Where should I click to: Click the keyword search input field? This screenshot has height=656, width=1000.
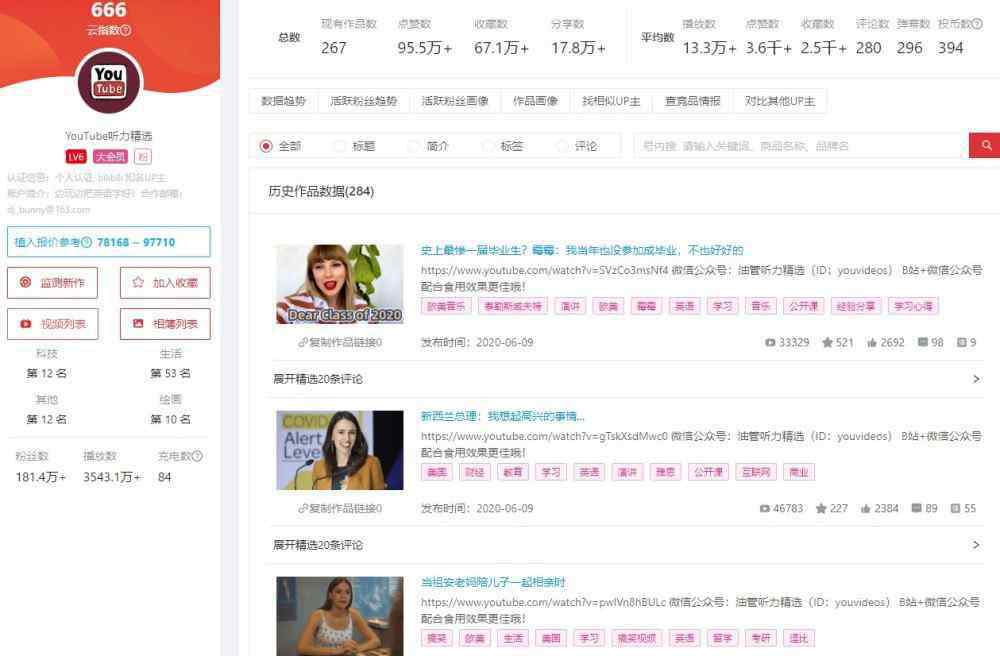[x=800, y=146]
